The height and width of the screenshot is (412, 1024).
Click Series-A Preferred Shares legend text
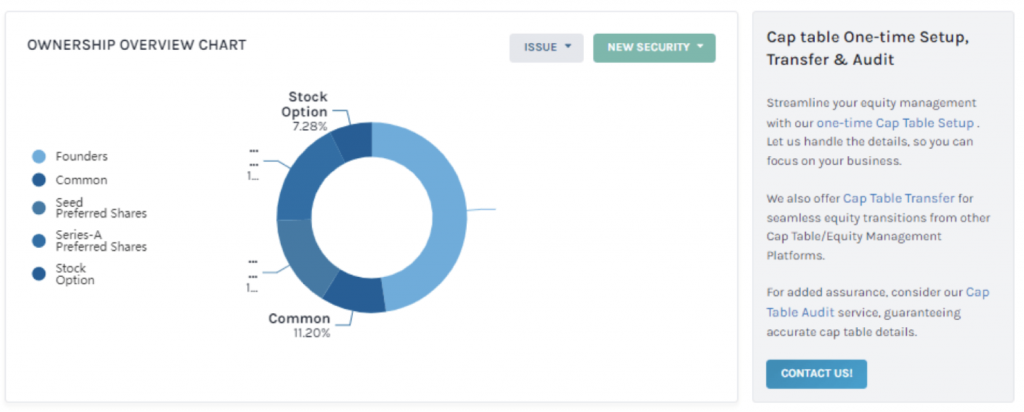101,240
